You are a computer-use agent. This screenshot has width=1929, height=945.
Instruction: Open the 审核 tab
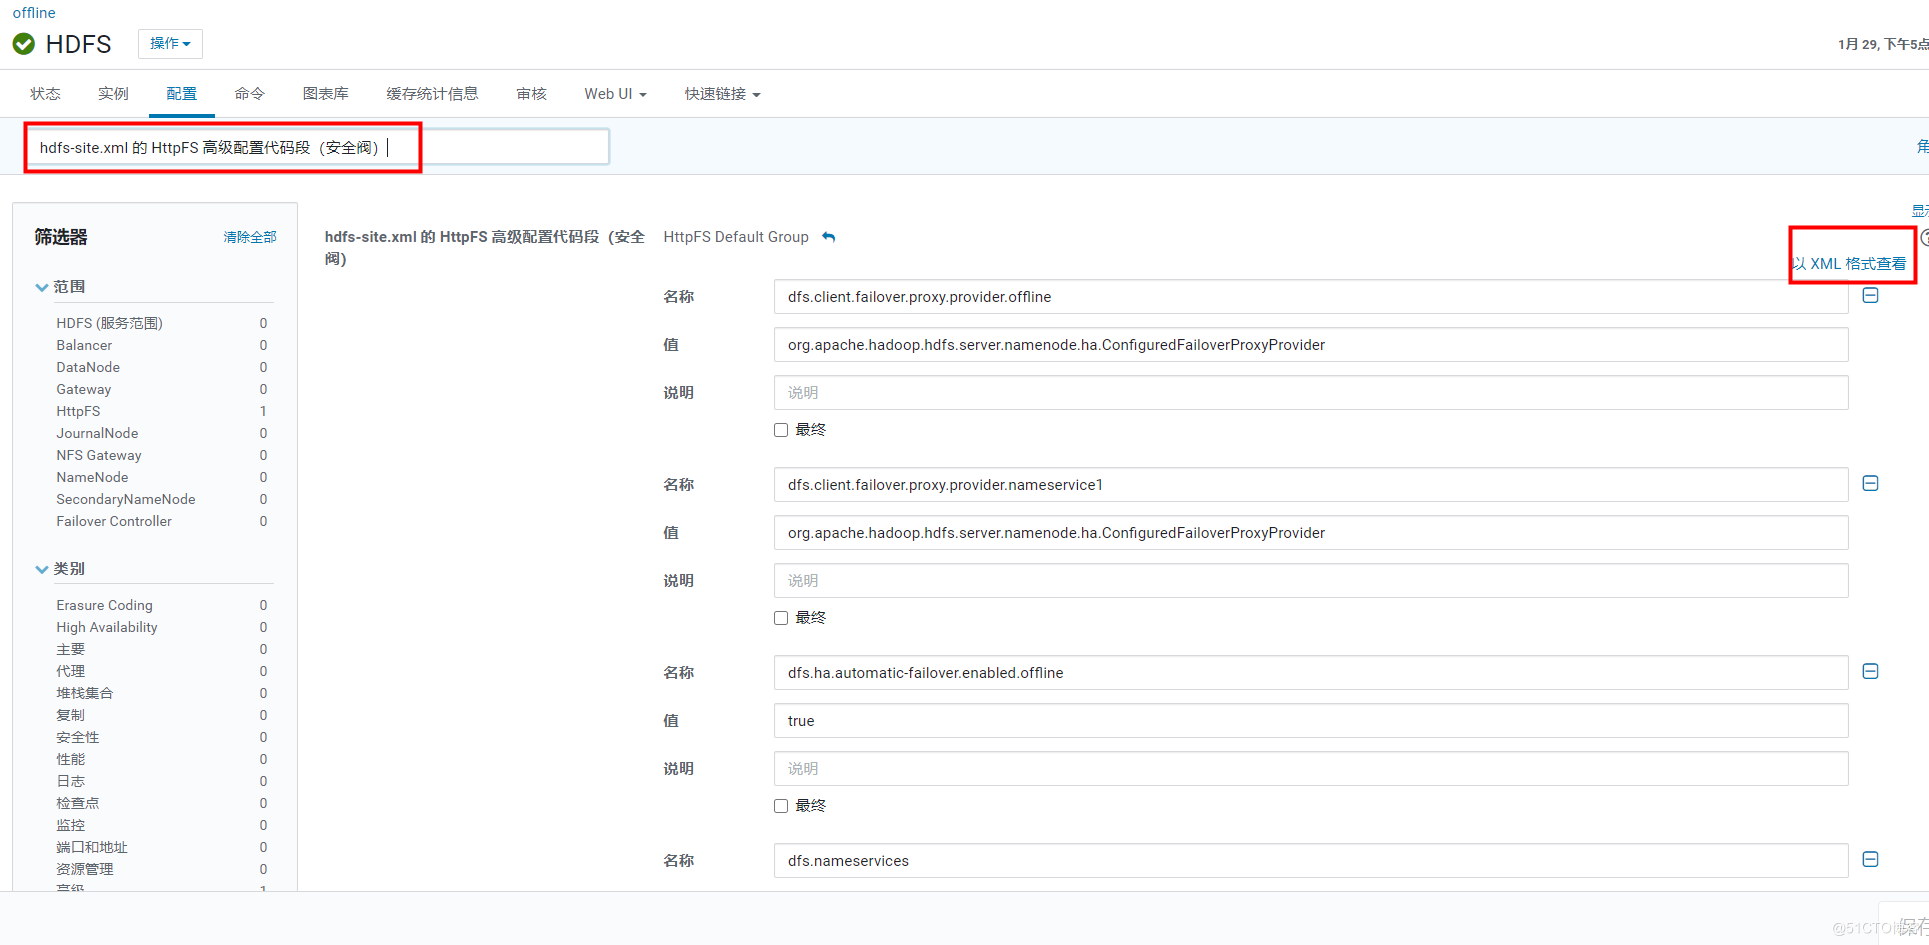(x=531, y=94)
